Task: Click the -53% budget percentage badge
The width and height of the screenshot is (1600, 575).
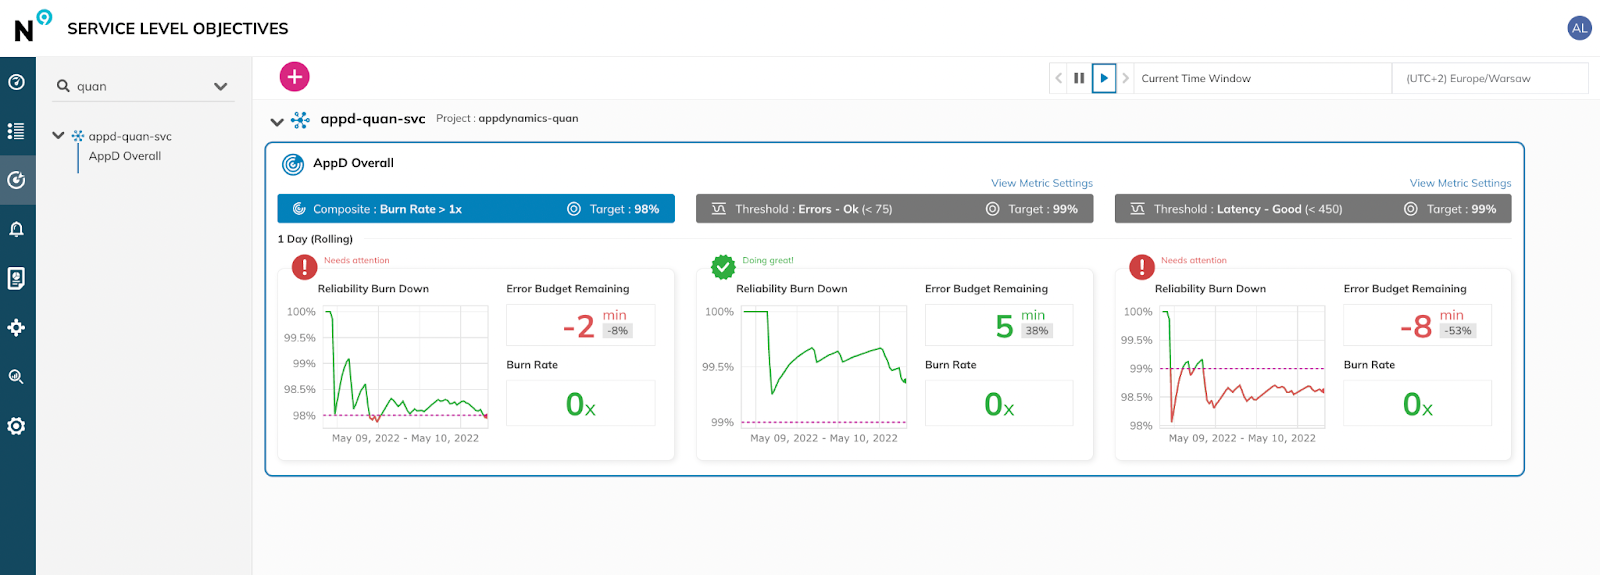Action: coord(1458,331)
